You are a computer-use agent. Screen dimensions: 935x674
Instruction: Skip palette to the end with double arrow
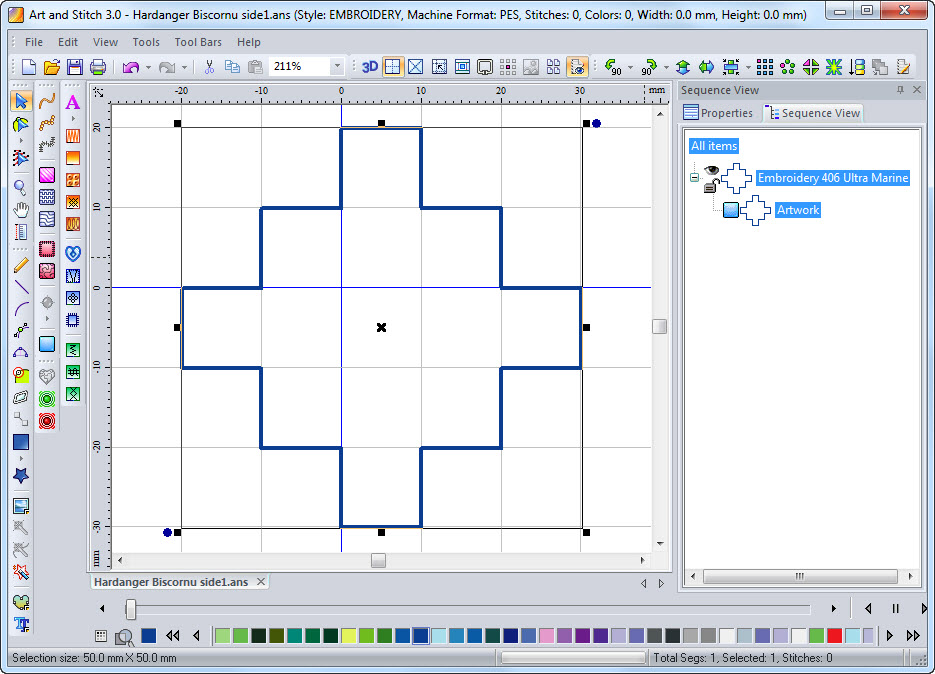point(913,635)
